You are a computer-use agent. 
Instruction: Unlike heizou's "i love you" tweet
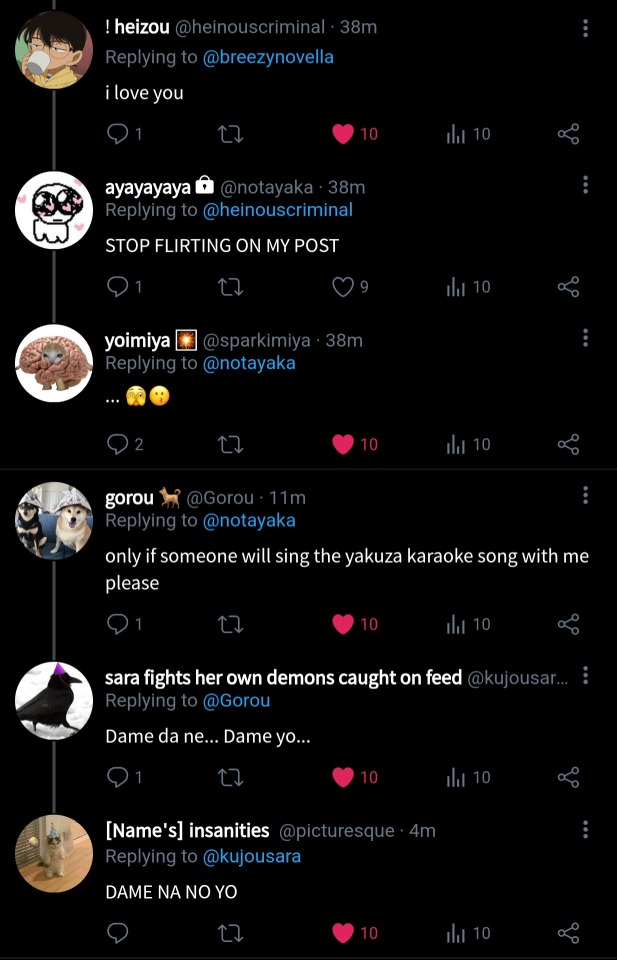343,134
